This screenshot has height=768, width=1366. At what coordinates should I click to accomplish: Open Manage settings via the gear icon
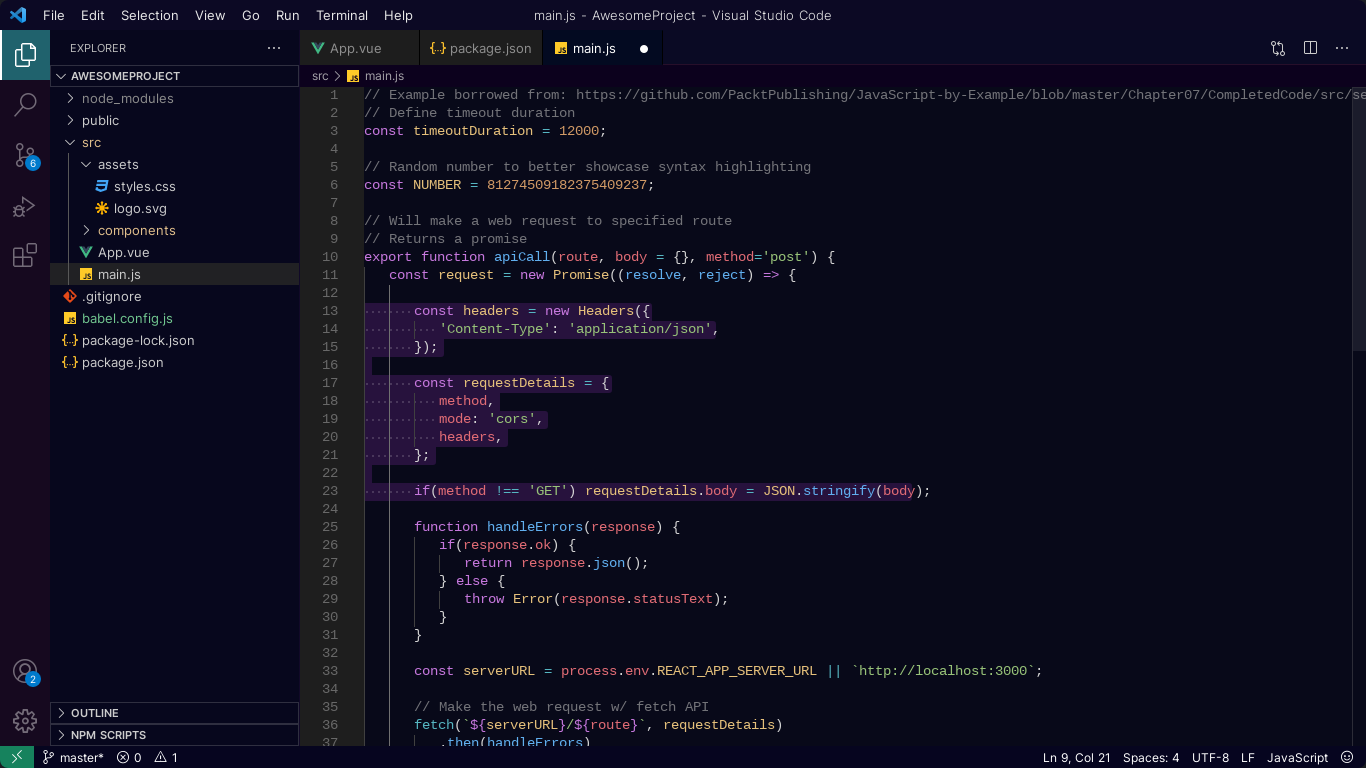25,721
